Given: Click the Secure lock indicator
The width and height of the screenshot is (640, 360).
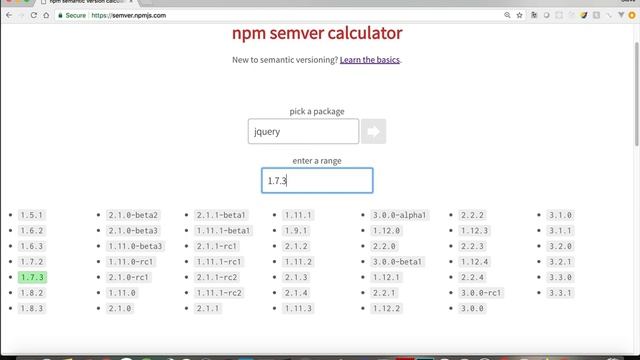Looking at the screenshot, I should [x=72, y=15].
